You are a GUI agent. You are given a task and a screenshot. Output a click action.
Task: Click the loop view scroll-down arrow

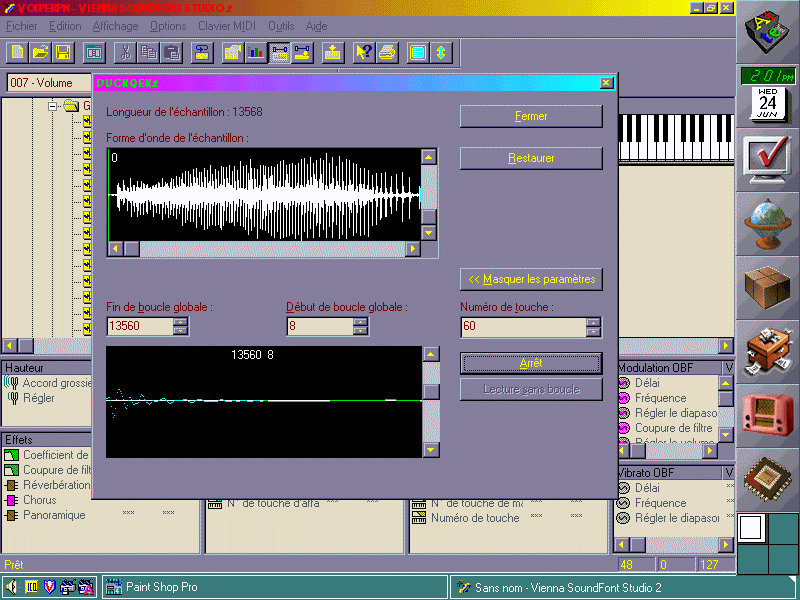point(431,450)
